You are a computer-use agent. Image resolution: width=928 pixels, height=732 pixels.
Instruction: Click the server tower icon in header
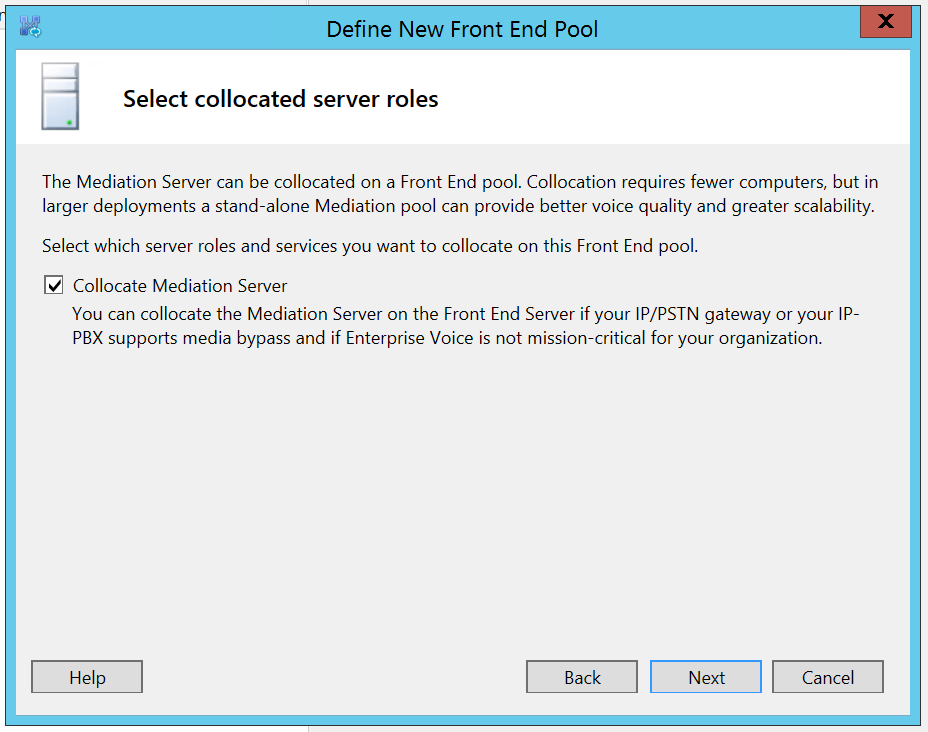point(60,96)
